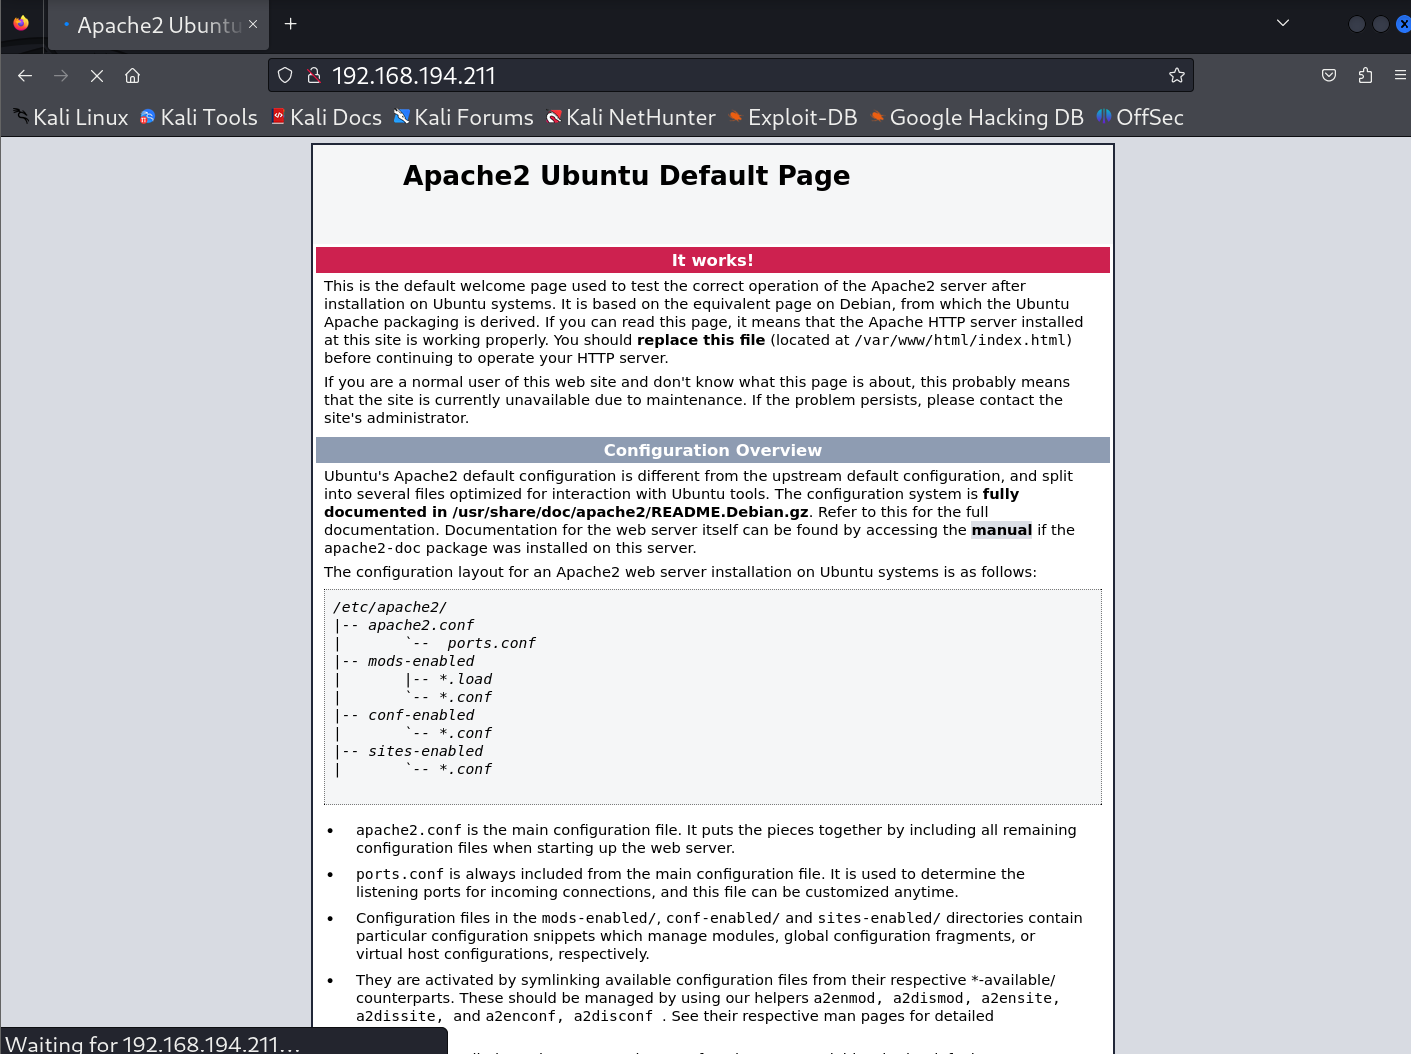Image resolution: width=1411 pixels, height=1054 pixels.
Task: Expand the list all tabs chevron
Action: pyautogui.click(x=1283, y=23)
